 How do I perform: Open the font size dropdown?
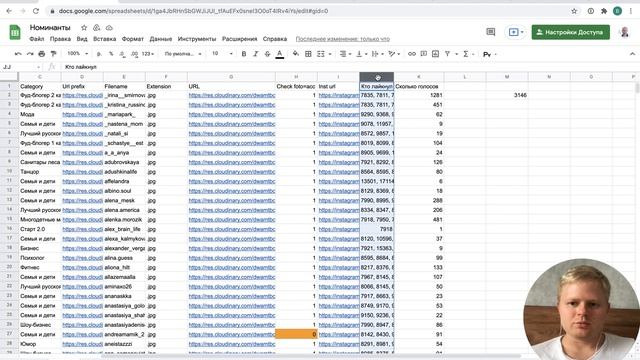(222, 54)
